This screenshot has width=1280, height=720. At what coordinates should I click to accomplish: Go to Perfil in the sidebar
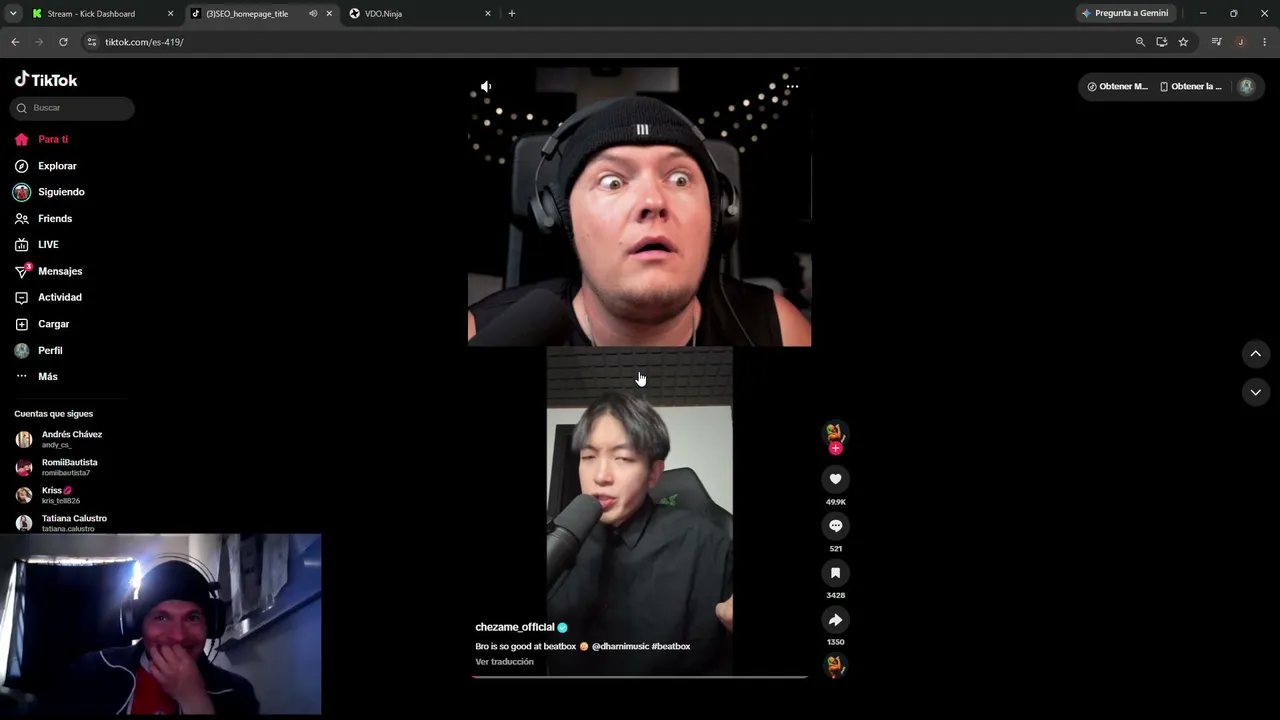point(38,351)
